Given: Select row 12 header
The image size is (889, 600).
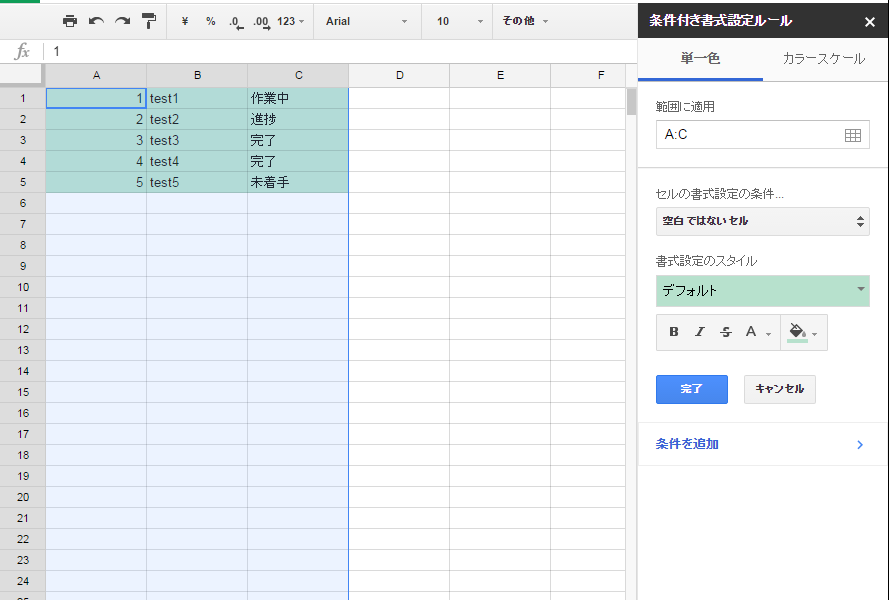Looking at the screenshot, I should [23, 329].
